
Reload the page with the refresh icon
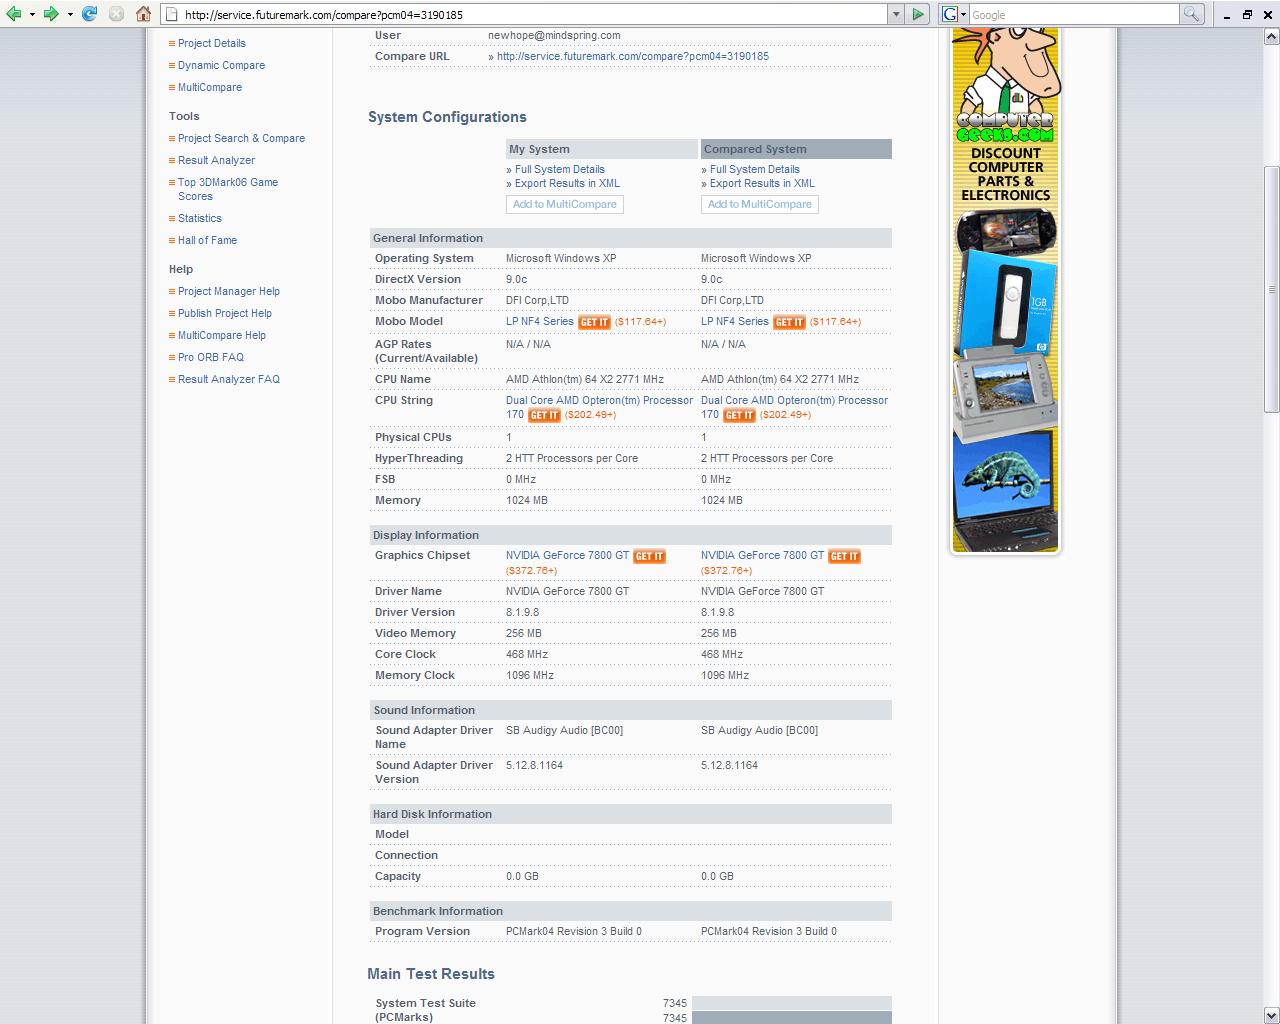point(90,14)
